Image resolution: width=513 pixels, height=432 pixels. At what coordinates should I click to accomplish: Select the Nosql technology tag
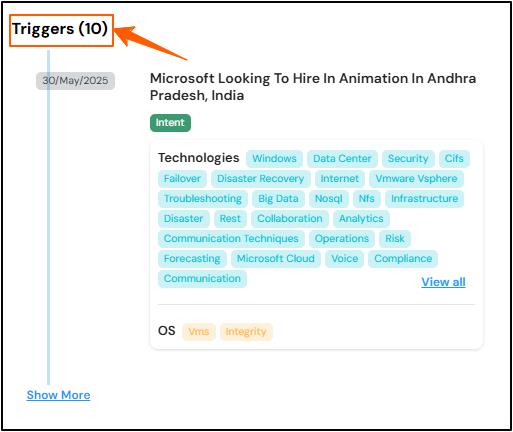click(x=329, y=199)
